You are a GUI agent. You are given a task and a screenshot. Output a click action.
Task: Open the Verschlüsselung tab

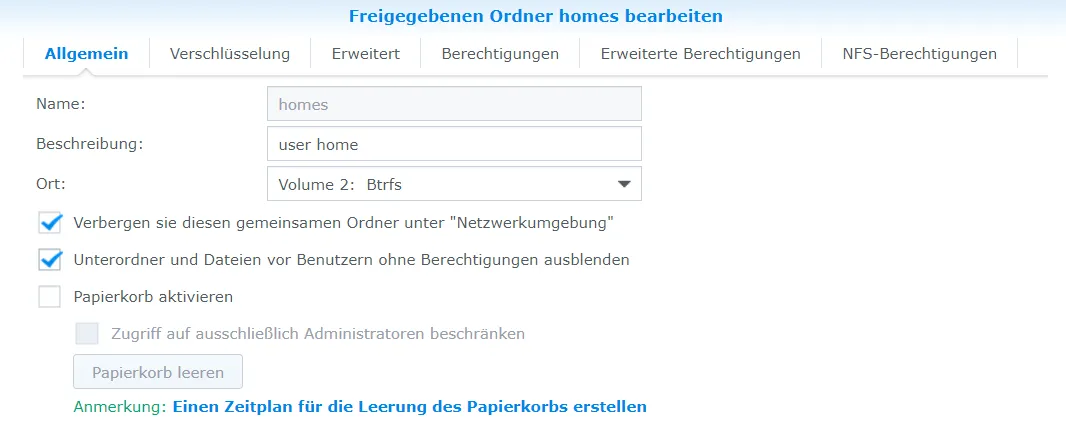point(230,54)
